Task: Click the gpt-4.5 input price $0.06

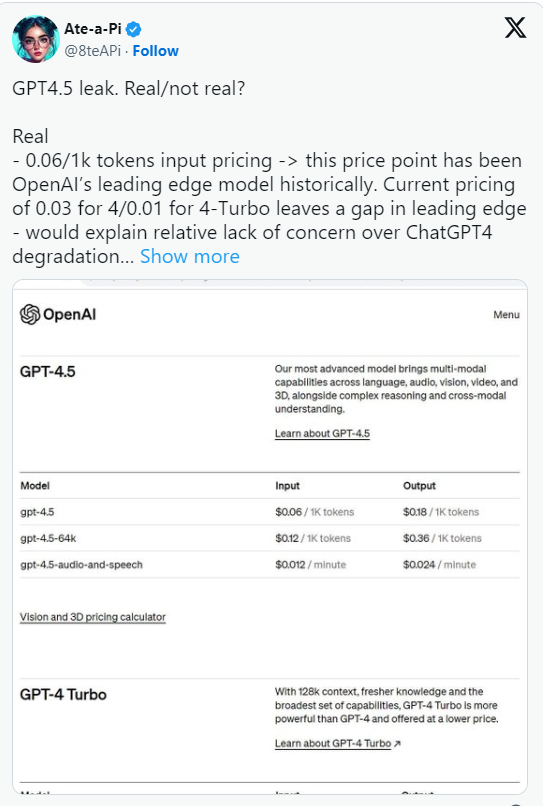Action: tap(288, 512)
